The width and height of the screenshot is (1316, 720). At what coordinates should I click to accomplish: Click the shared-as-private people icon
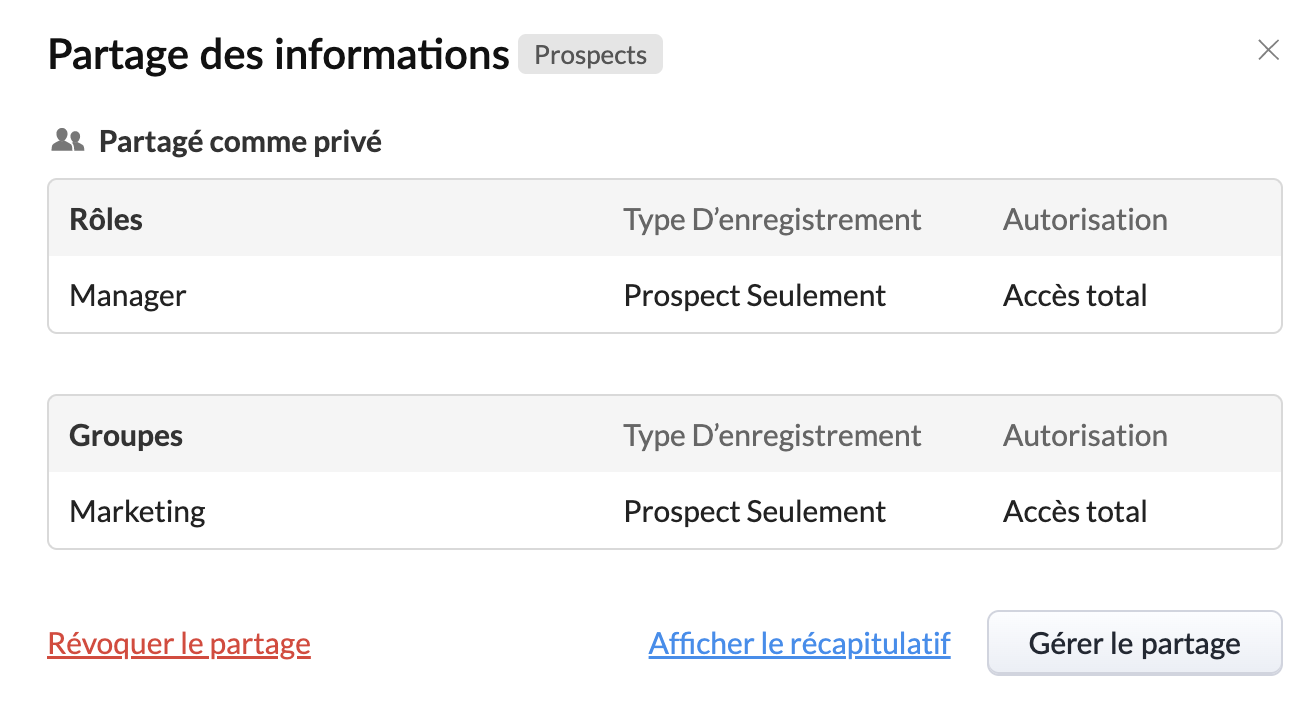pyautogui.click(x=66, y=140)
